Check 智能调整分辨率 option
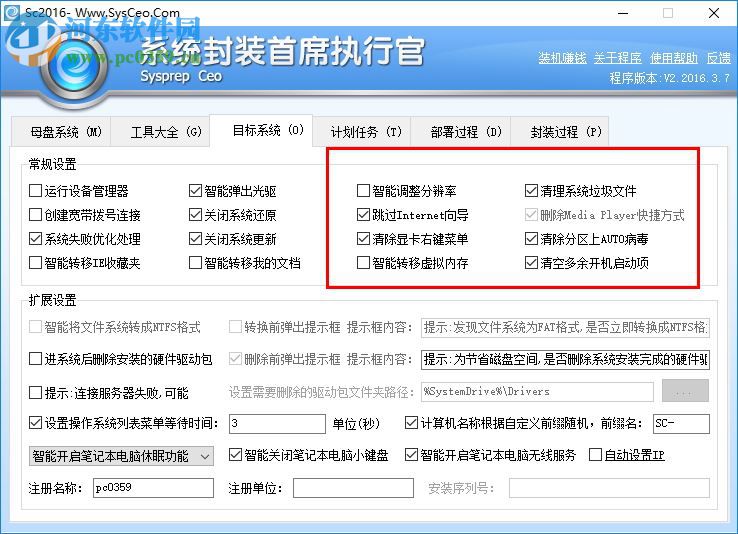Screen dimensions: 738x534 pos(363,191)
